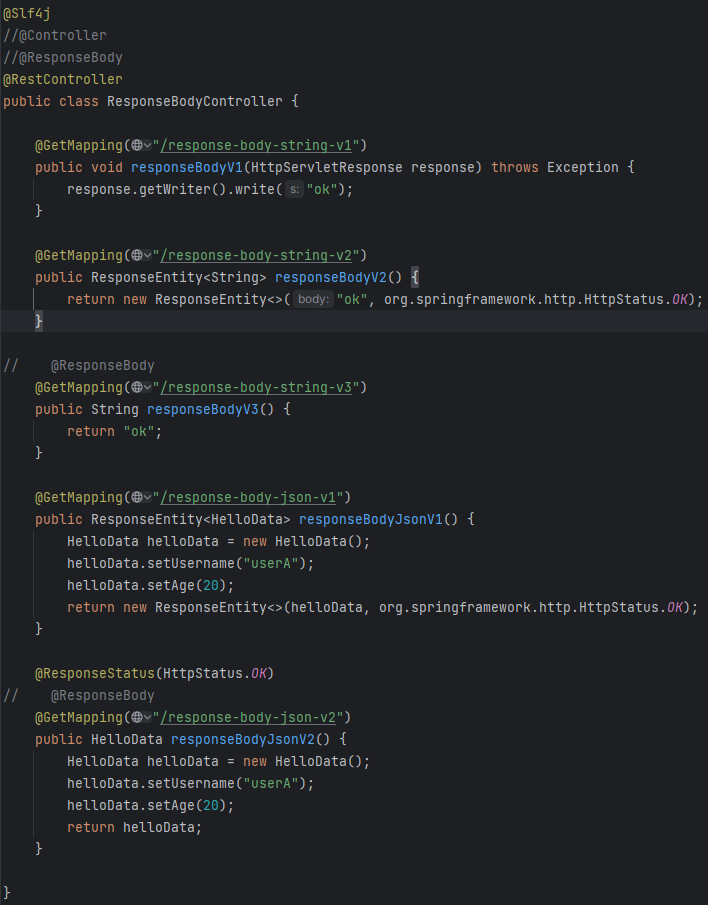Click the @ResponseStatus annotation
Image resolution: width=708 pixels, height=905 pixels.
[95, 673]
